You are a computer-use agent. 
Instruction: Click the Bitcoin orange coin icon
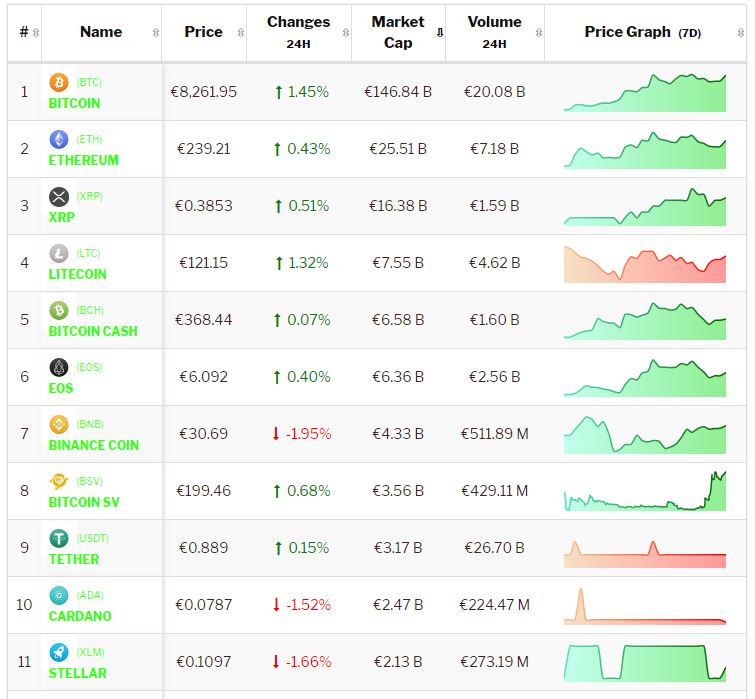pyautogui.click(x=58, y=83)
